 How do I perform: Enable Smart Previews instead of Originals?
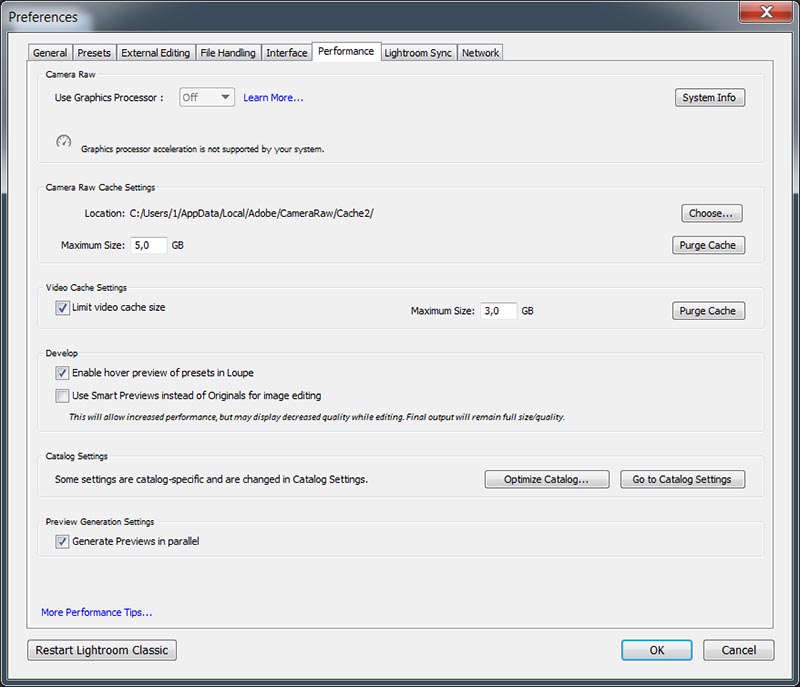coord(62,396)
